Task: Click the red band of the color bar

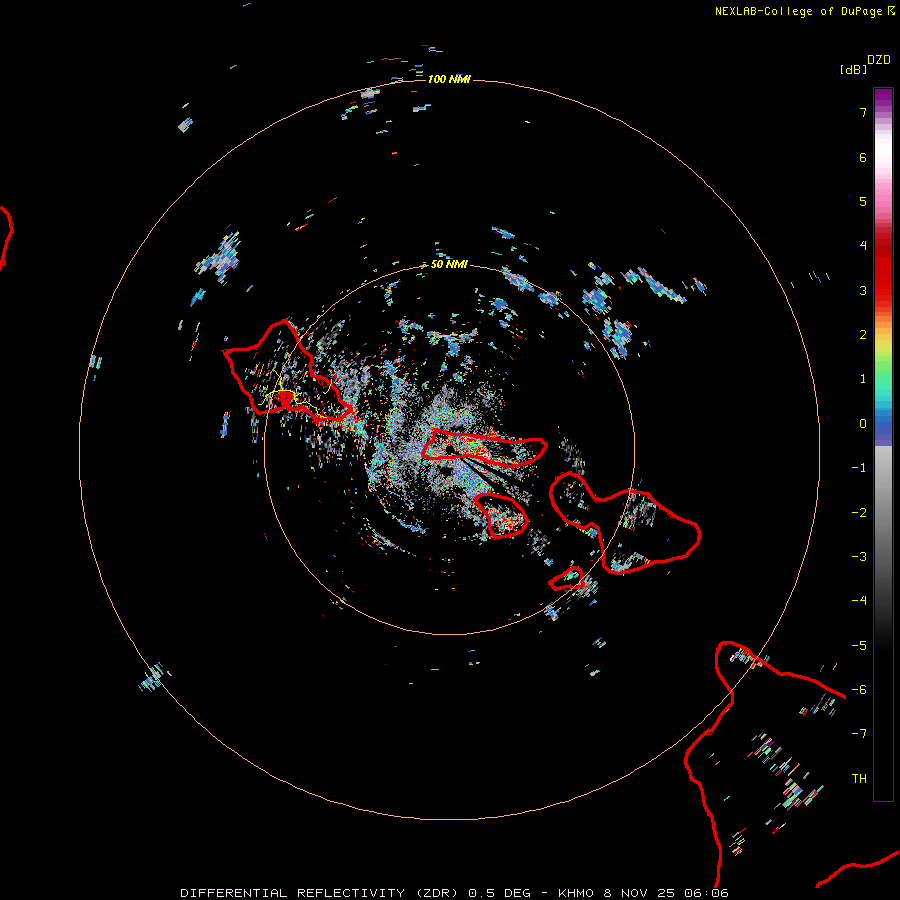Action: coord(883,270)
